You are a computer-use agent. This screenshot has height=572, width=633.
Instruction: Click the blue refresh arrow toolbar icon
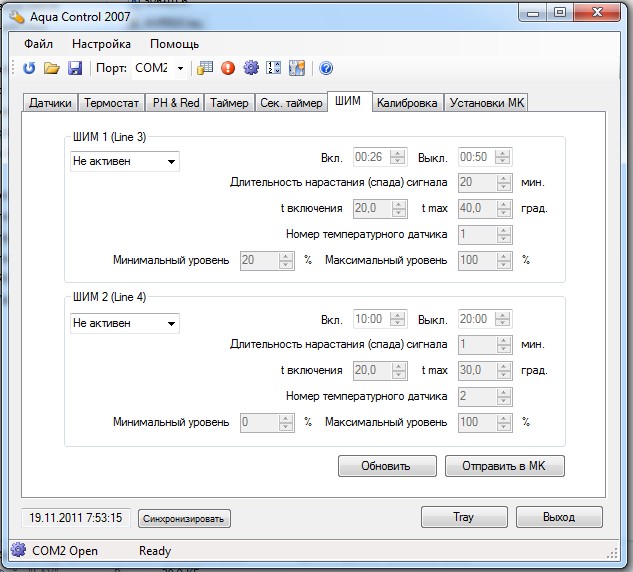click(29, 68)
